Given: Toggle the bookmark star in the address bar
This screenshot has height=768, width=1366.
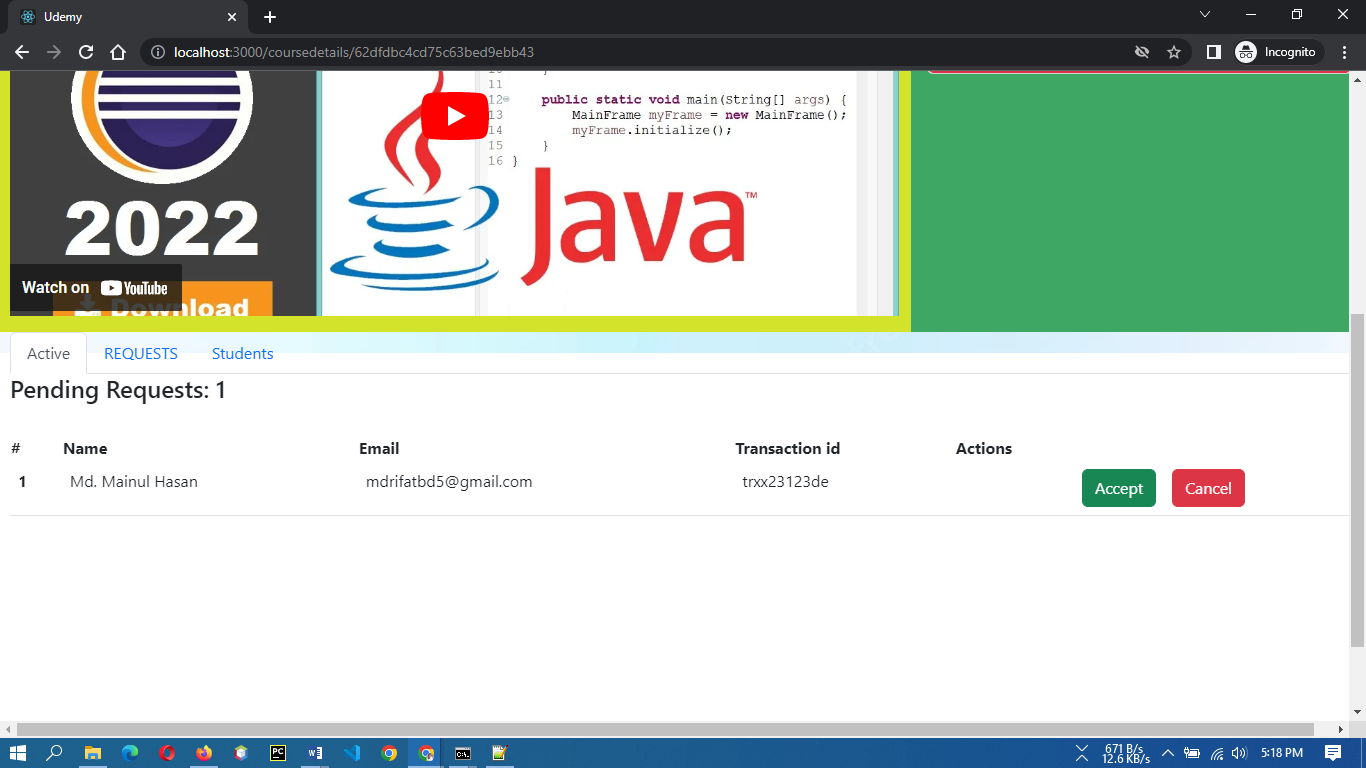Looking at the screenshot, I should pyautogui.click(x=1173, y=52).
